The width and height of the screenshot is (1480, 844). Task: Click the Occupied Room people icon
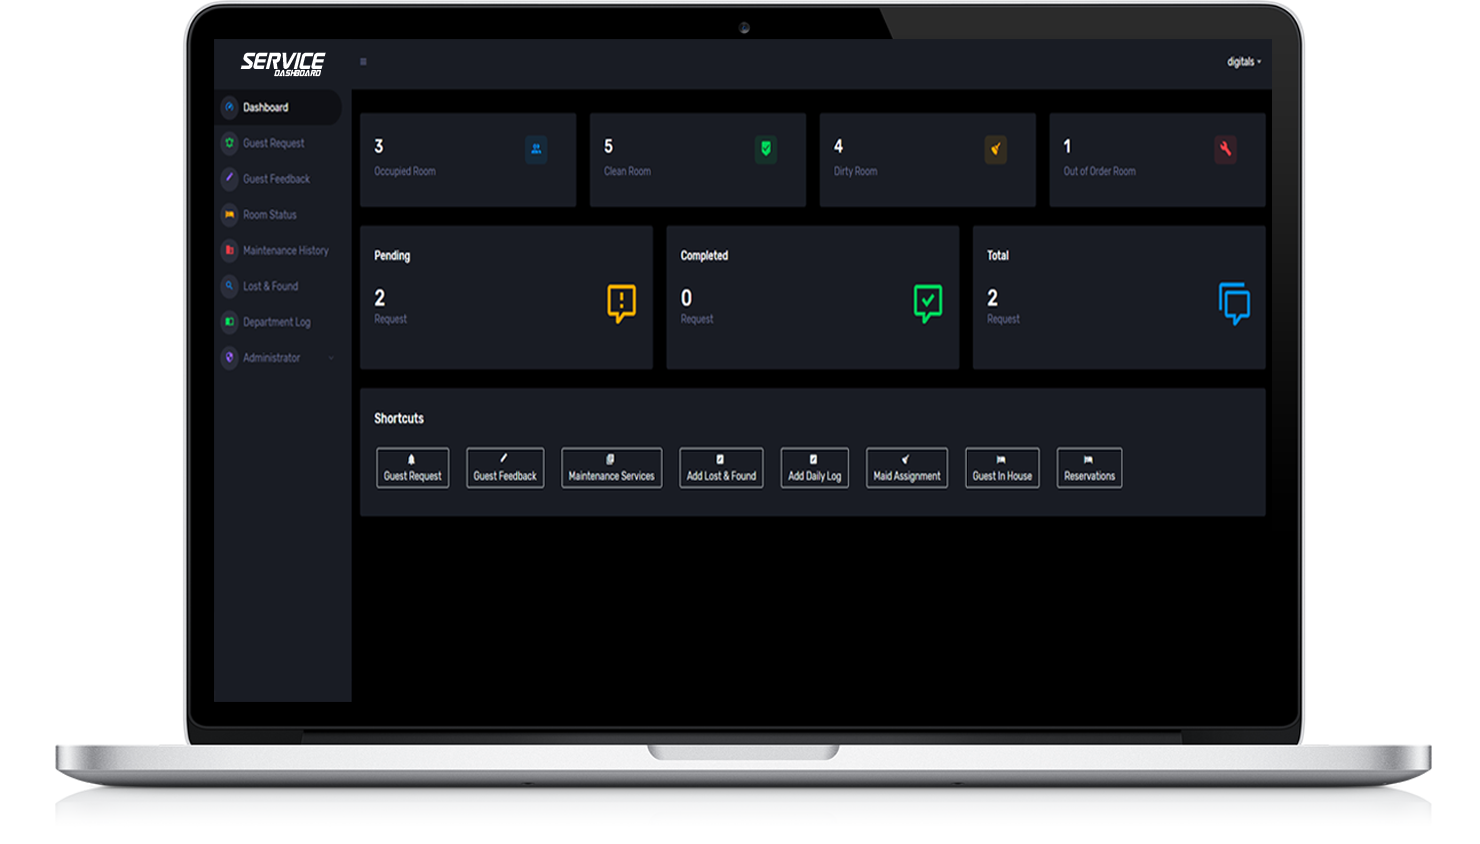click(536, 150)
